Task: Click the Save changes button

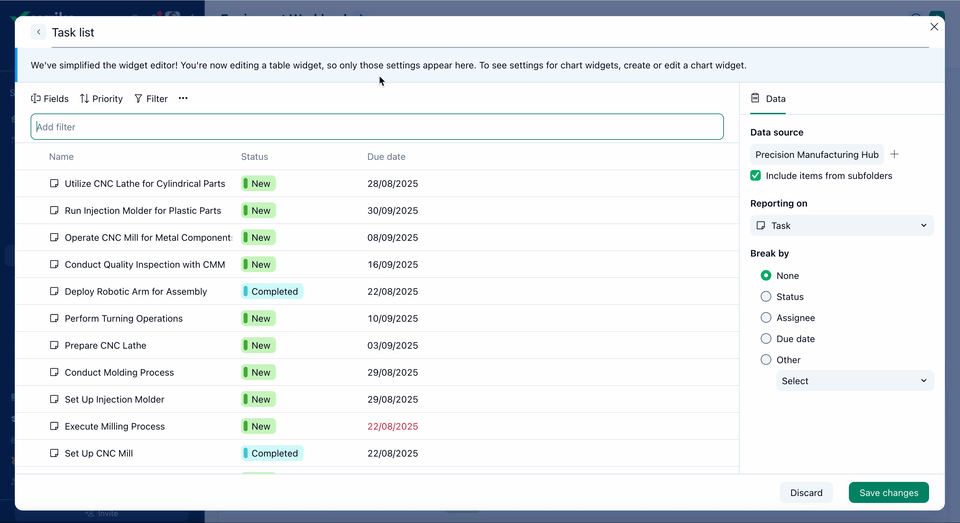Action: point(888,493)
